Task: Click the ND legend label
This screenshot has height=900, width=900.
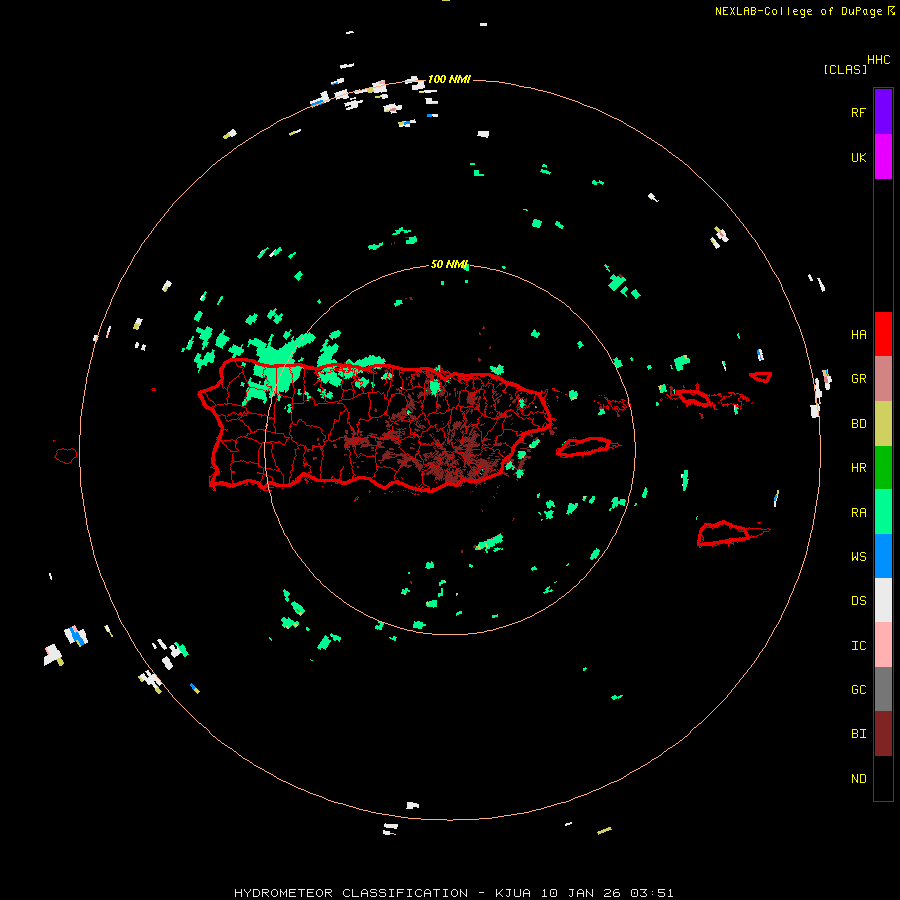Action: click(858, 779)
